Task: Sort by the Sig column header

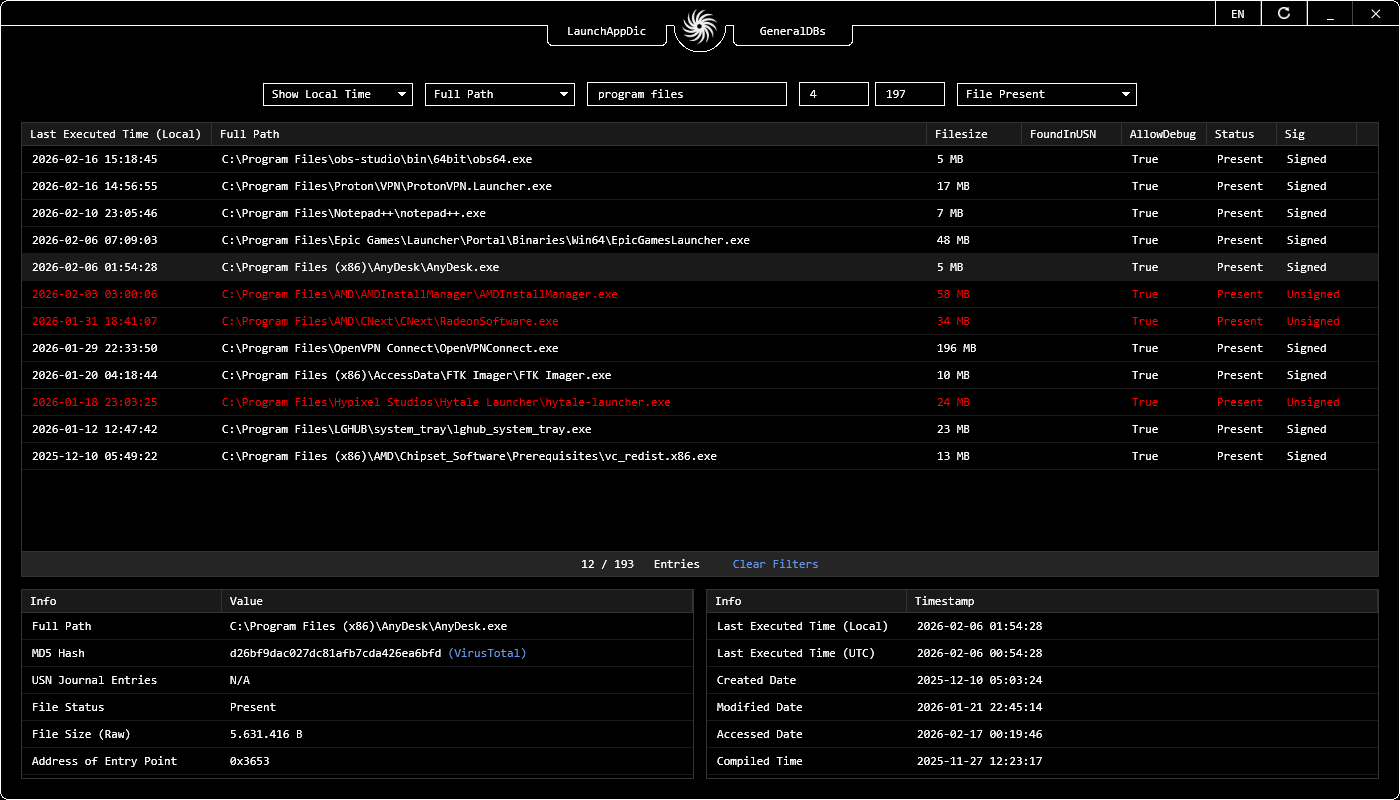Action: tap(1305, 133)
